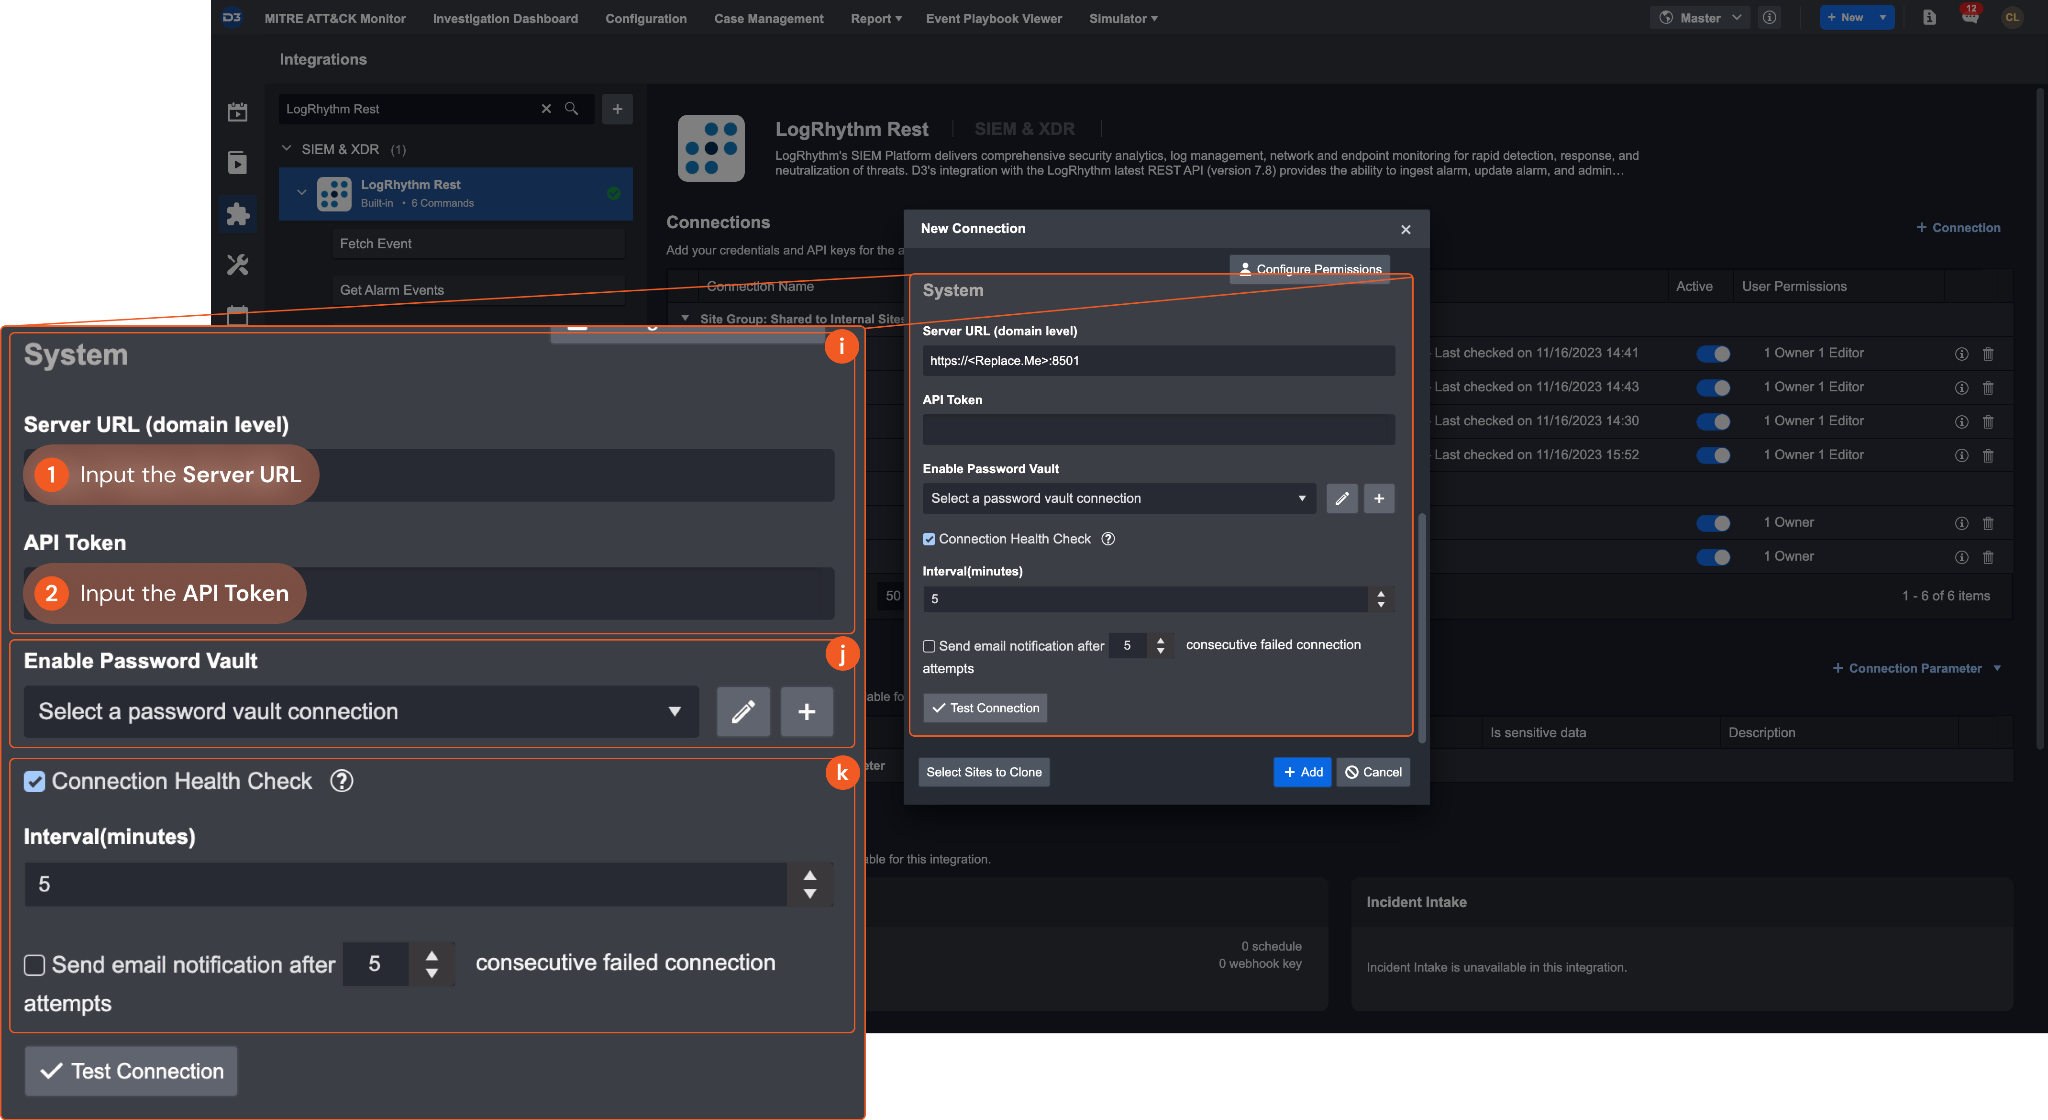Open the Master site dropdown

pos(1700,18)
